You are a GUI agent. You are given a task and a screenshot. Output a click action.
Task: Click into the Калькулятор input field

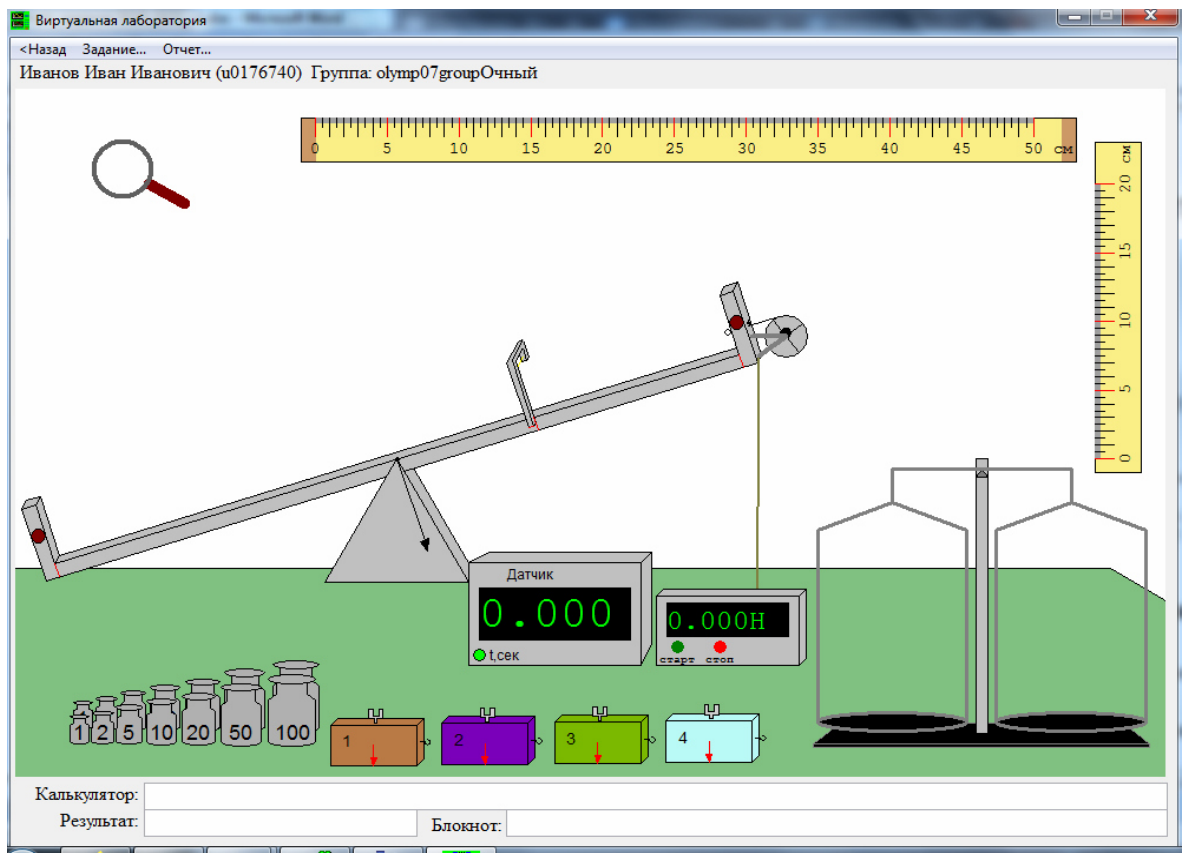pyautogui.click(x=656, y=795)
